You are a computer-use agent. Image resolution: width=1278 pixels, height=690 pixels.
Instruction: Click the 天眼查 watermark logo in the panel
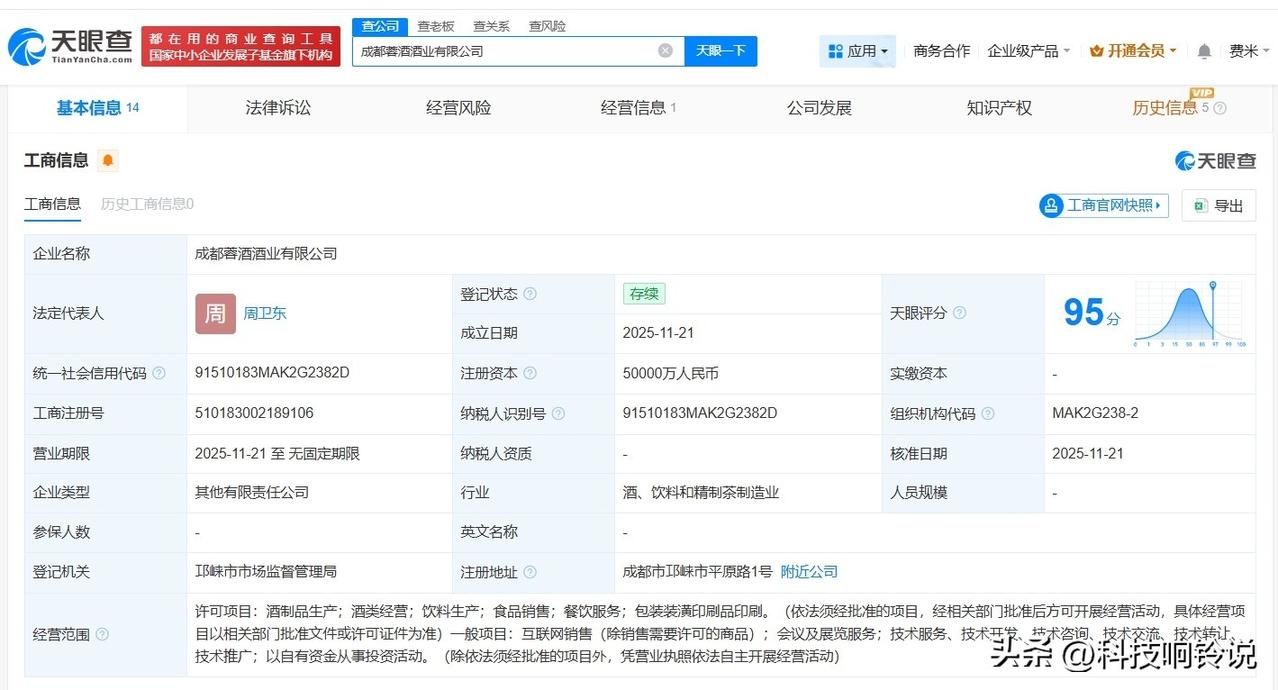tap(1213, 160)
